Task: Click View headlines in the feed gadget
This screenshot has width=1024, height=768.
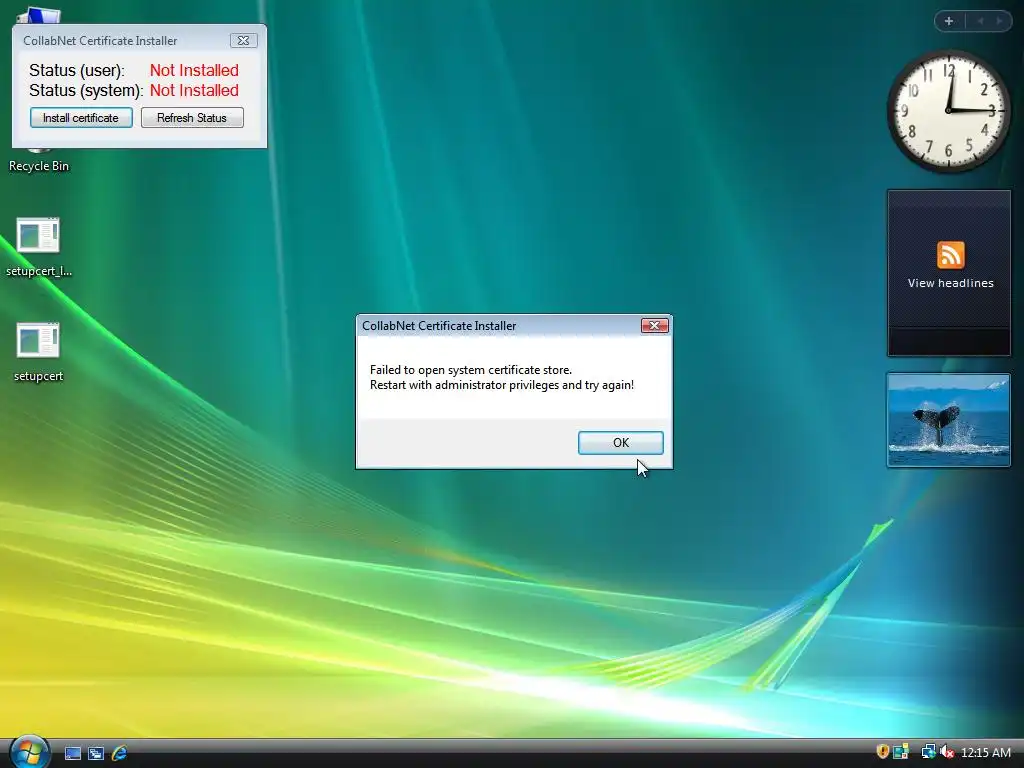Action: pyautogui.click(x=950, y=283)
